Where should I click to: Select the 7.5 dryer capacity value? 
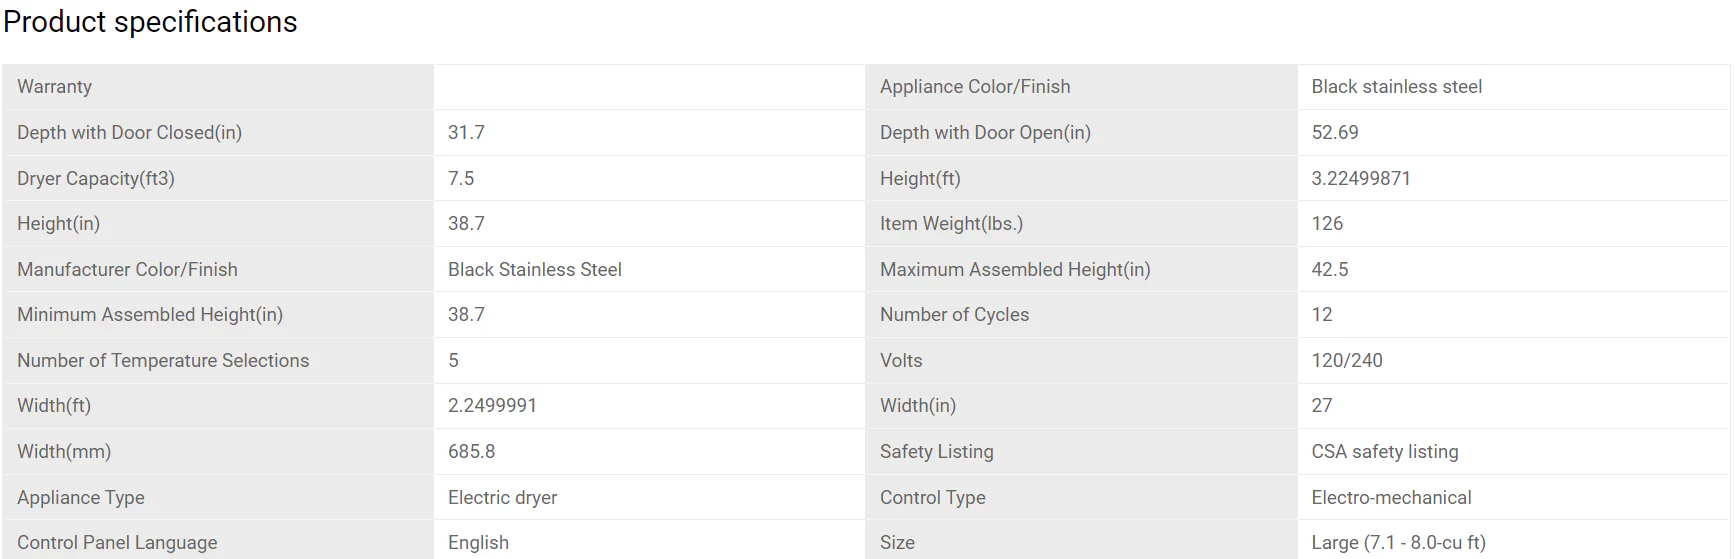[x=461, y=179]
